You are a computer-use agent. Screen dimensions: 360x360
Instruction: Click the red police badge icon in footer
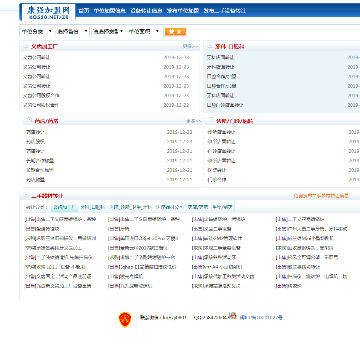[x=125, y=320]
